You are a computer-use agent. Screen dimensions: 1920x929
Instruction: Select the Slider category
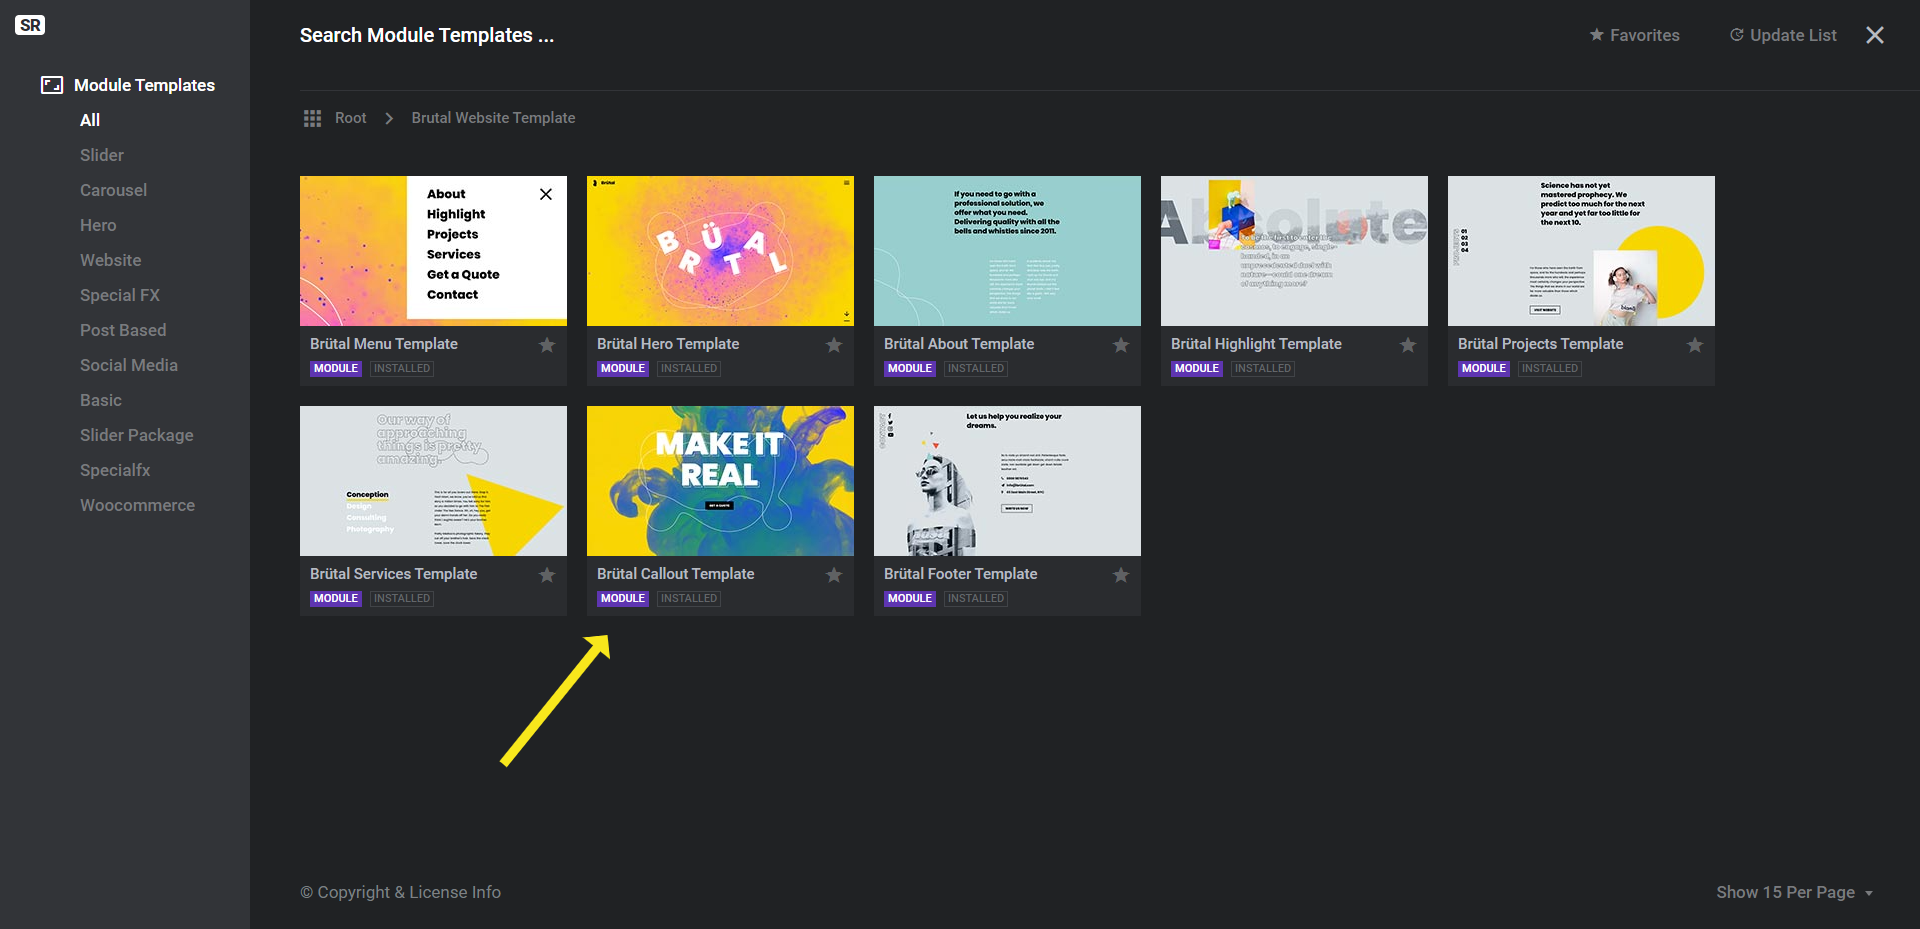(x=102, y=155)
